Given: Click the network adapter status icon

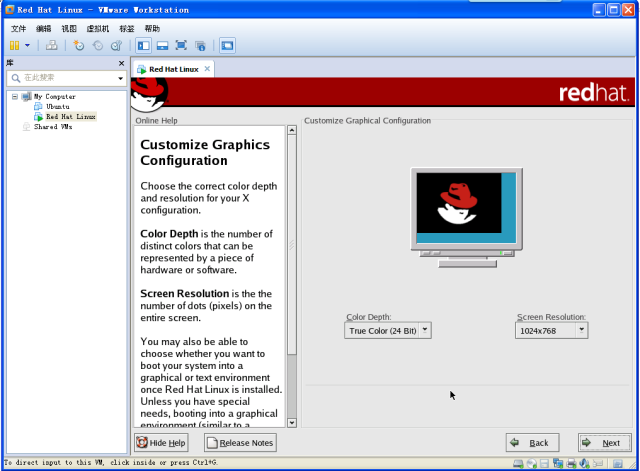Looking at the screenshot, I should click(x=558, y=463).
